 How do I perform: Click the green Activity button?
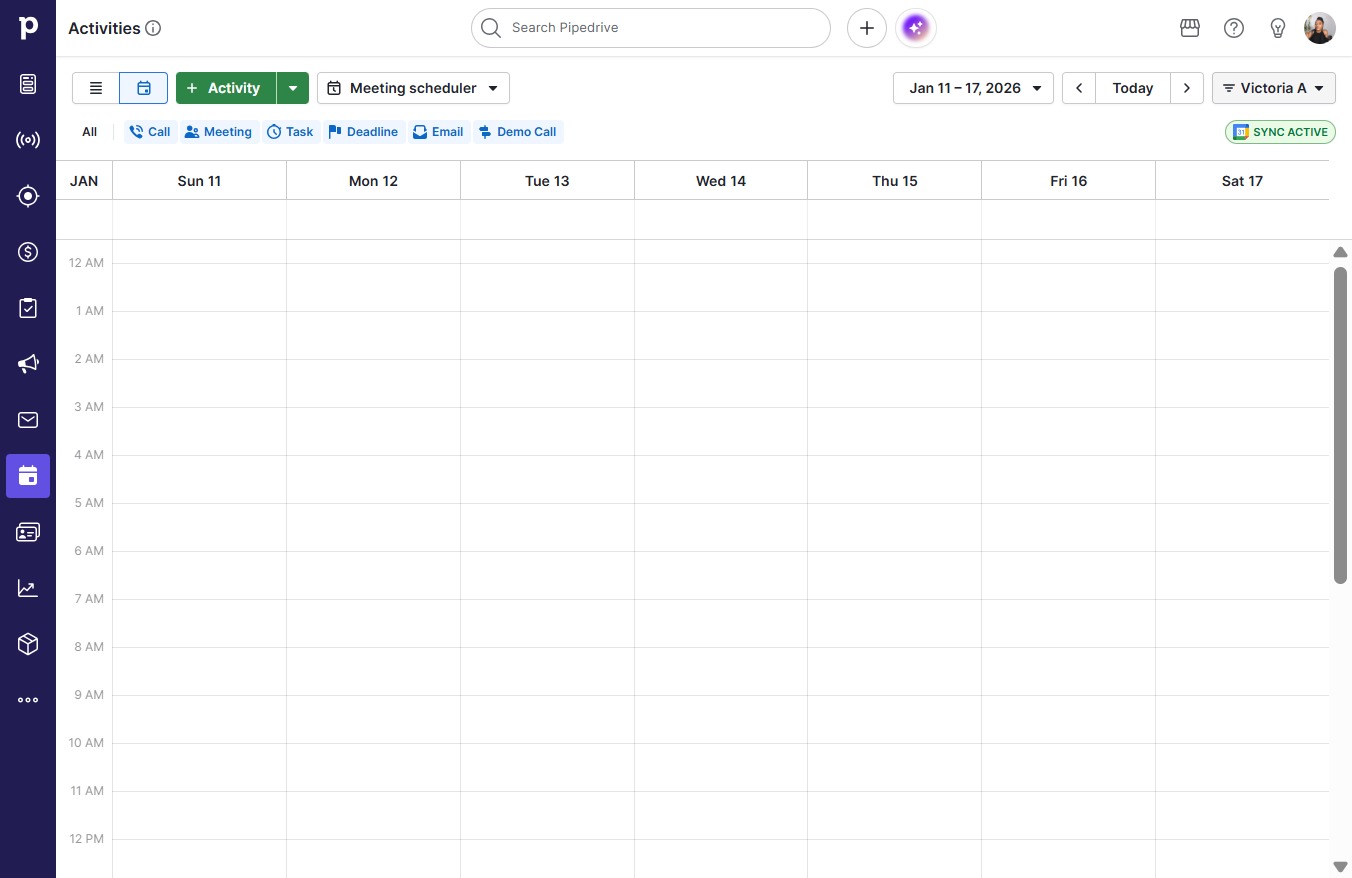226,88
